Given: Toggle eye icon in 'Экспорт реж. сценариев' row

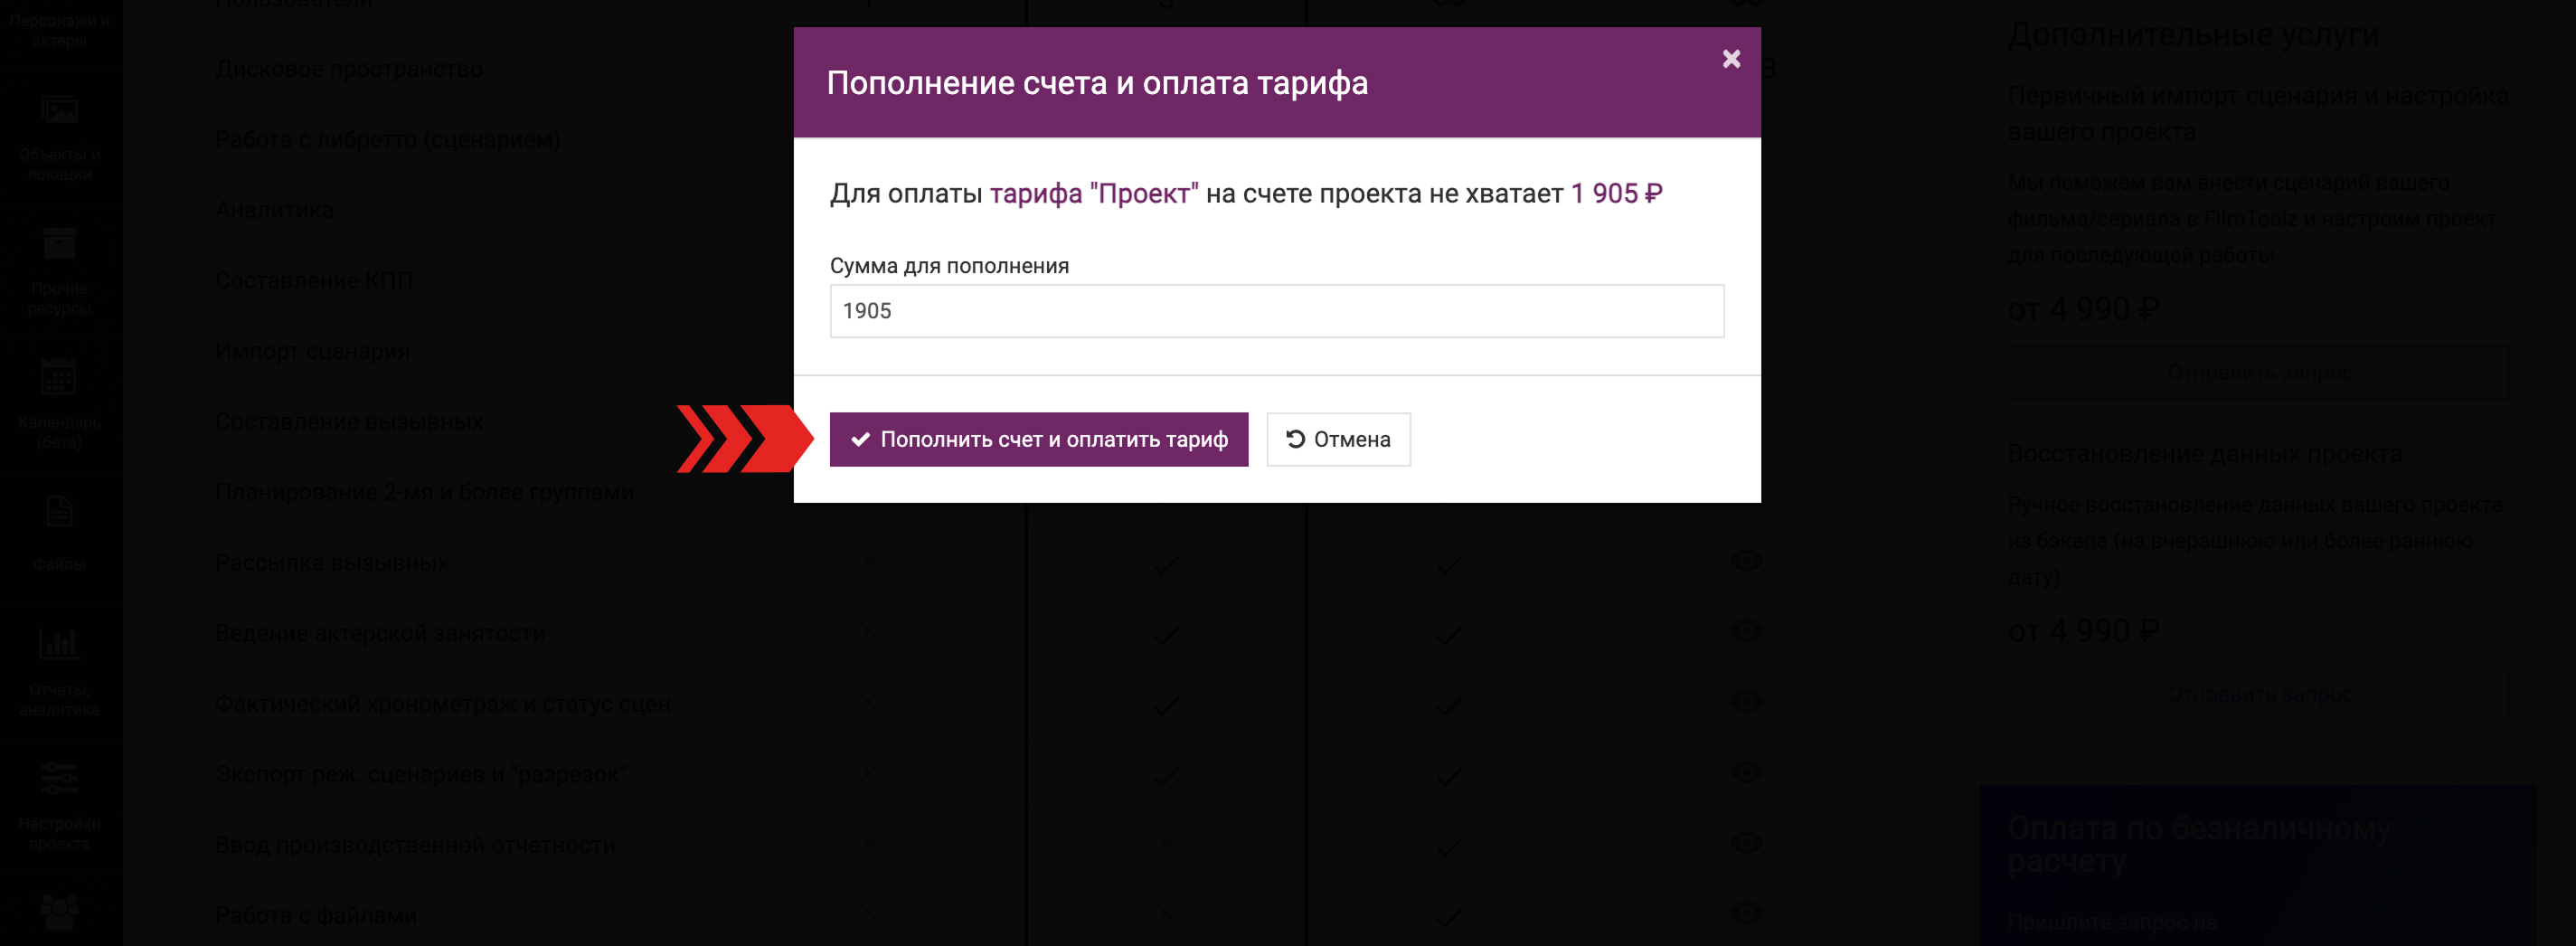Looking at the screenshot, I should tap(1746, 772).
